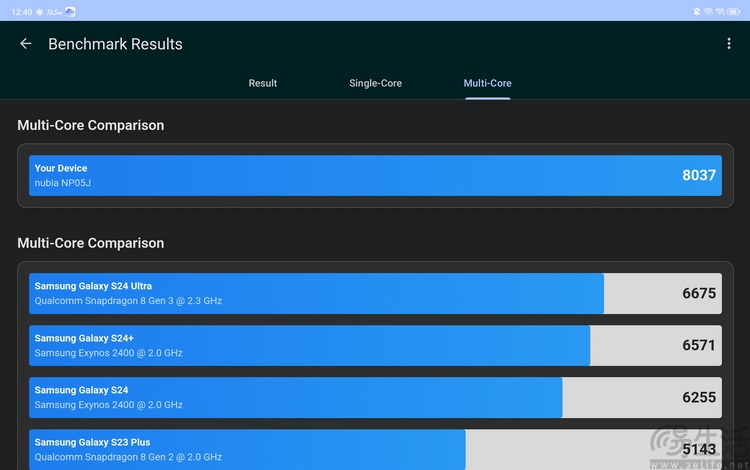Select the Samsung Galaxy S24+ row
The image size is (750, 470).
[375, 346]
